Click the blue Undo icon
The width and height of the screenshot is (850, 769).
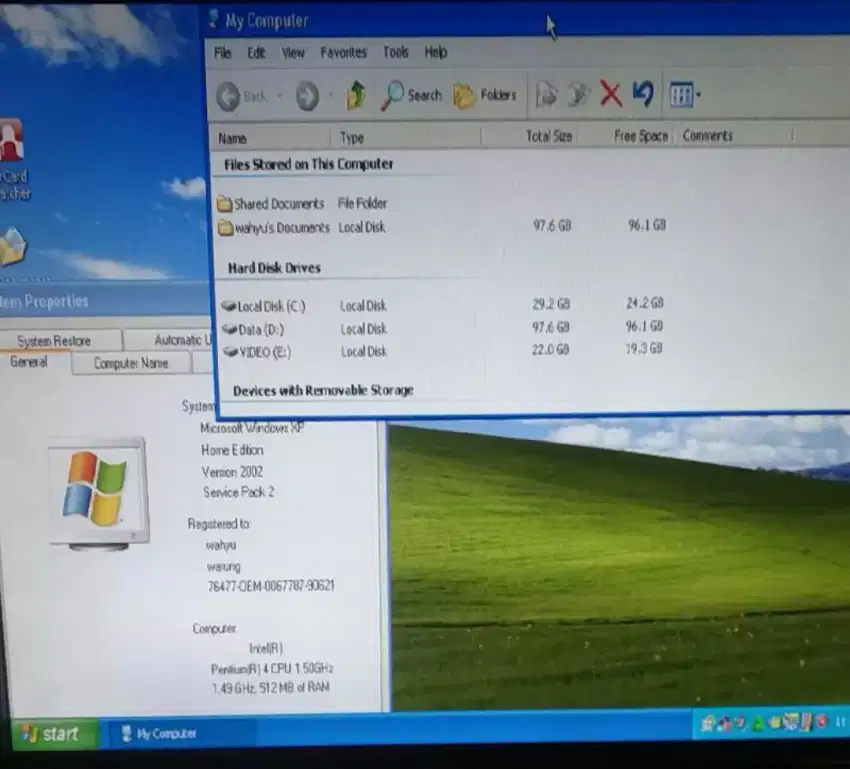click(x=643, y=93)
